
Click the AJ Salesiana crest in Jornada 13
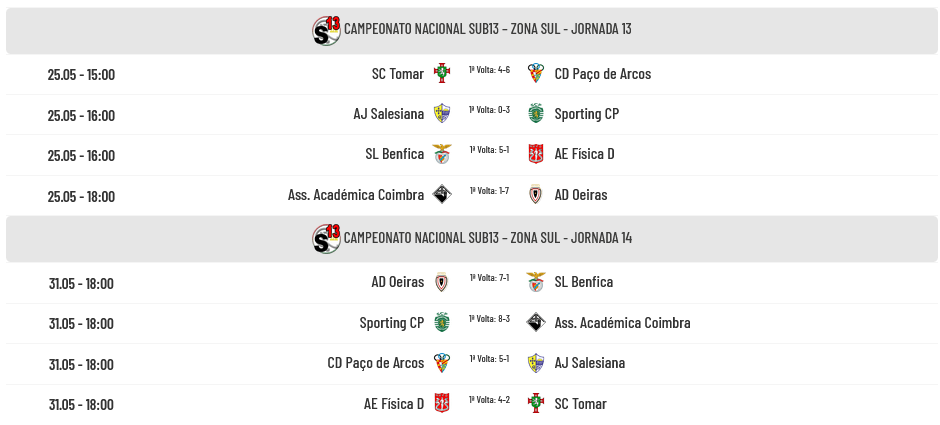pyautogui.click(x=442, y=113)
